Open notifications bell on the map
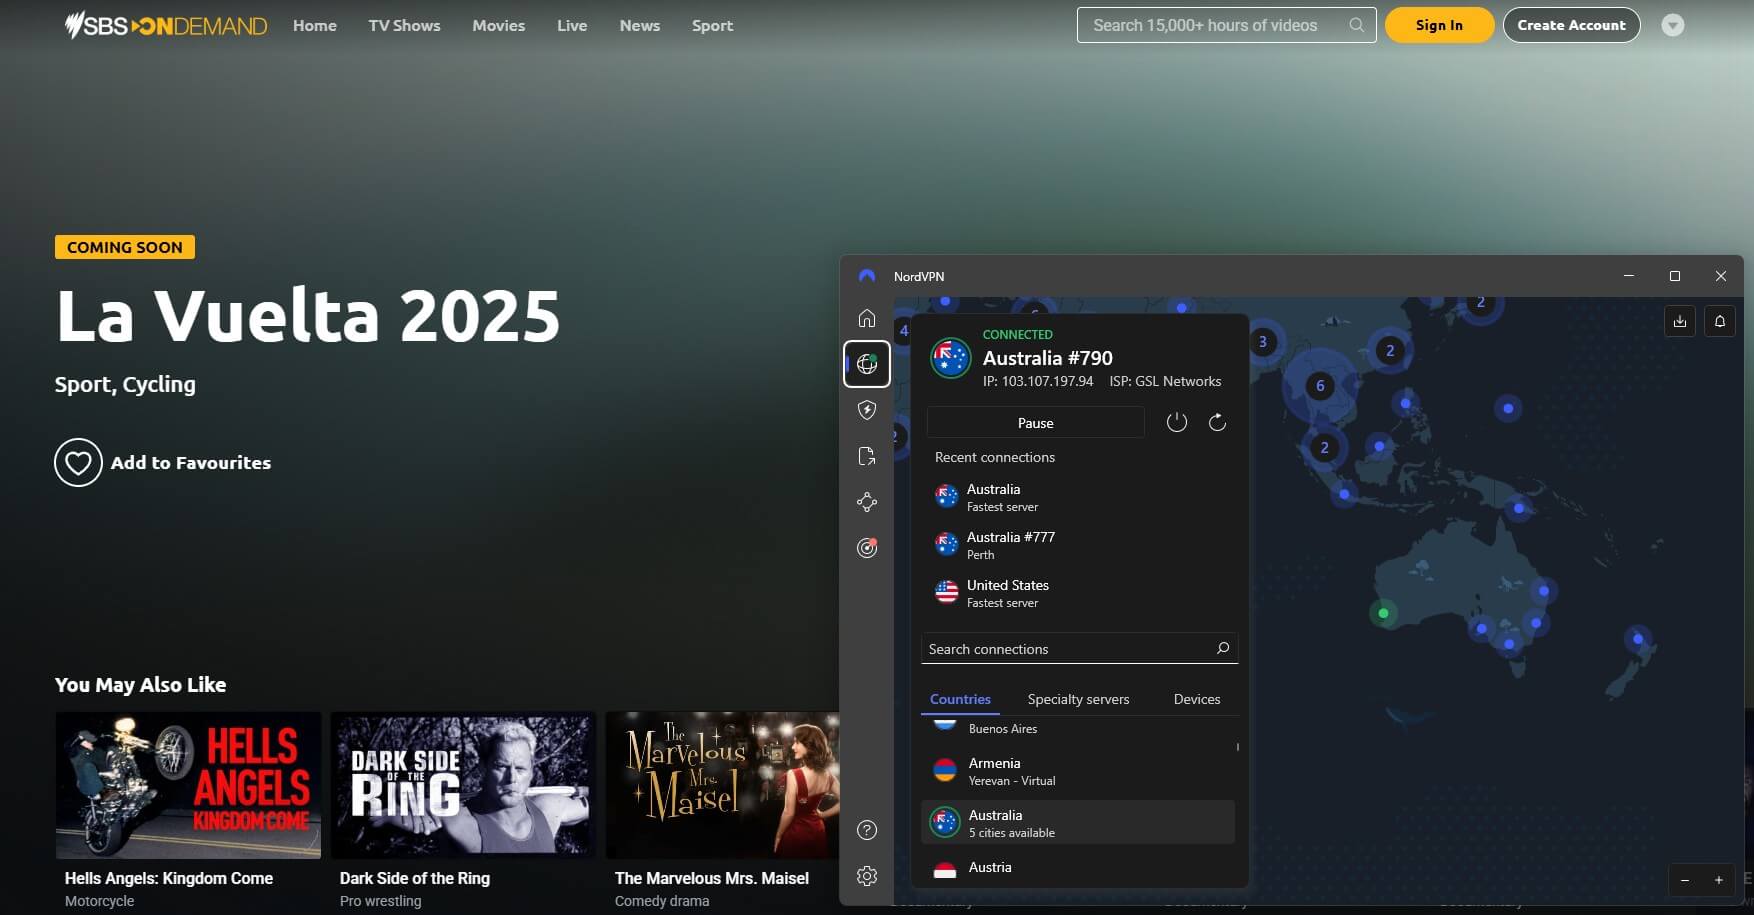Image resolution: width=1754 pixels, height=915 pixels. pos(1720,321)
